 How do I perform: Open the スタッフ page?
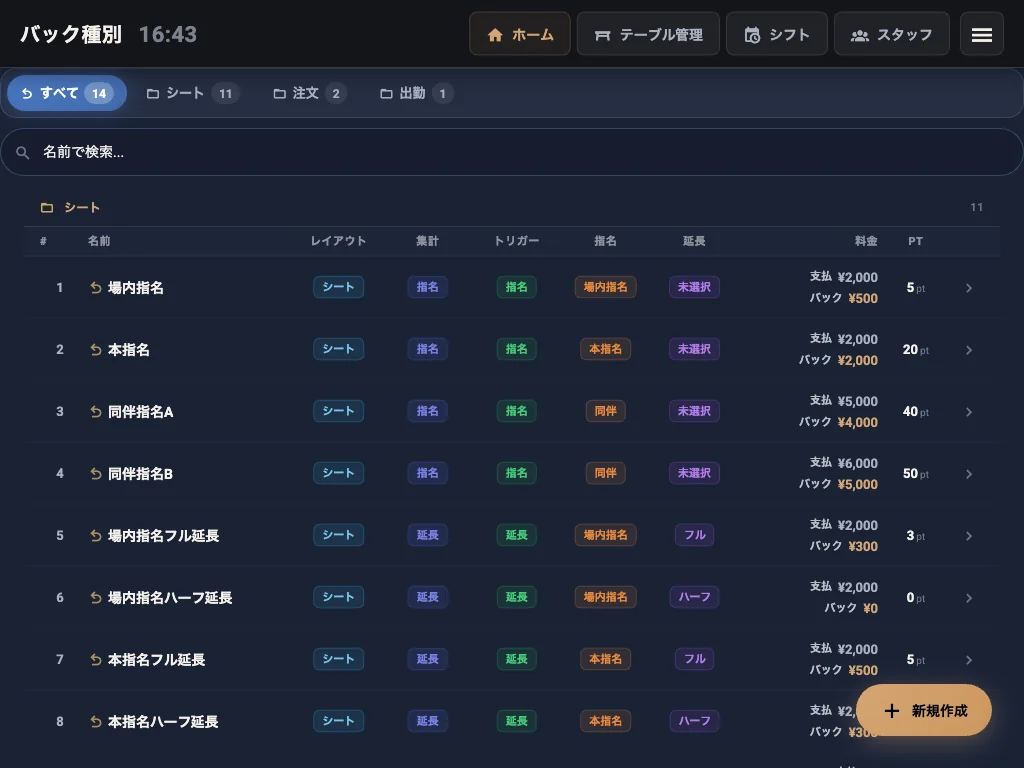tap(891, 34)
